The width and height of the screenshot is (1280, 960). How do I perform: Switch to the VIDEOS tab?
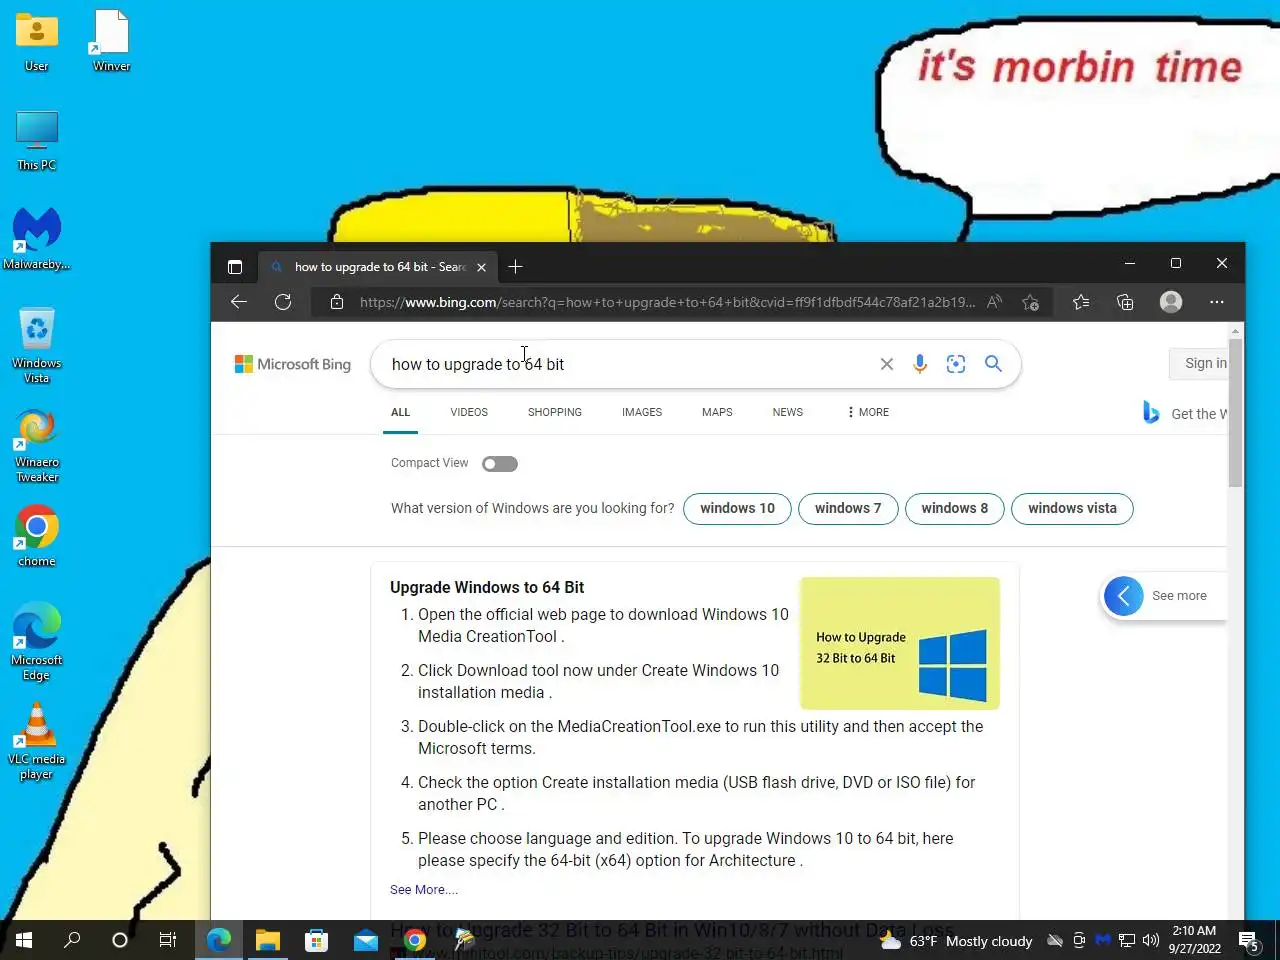(x=469, y=412)
